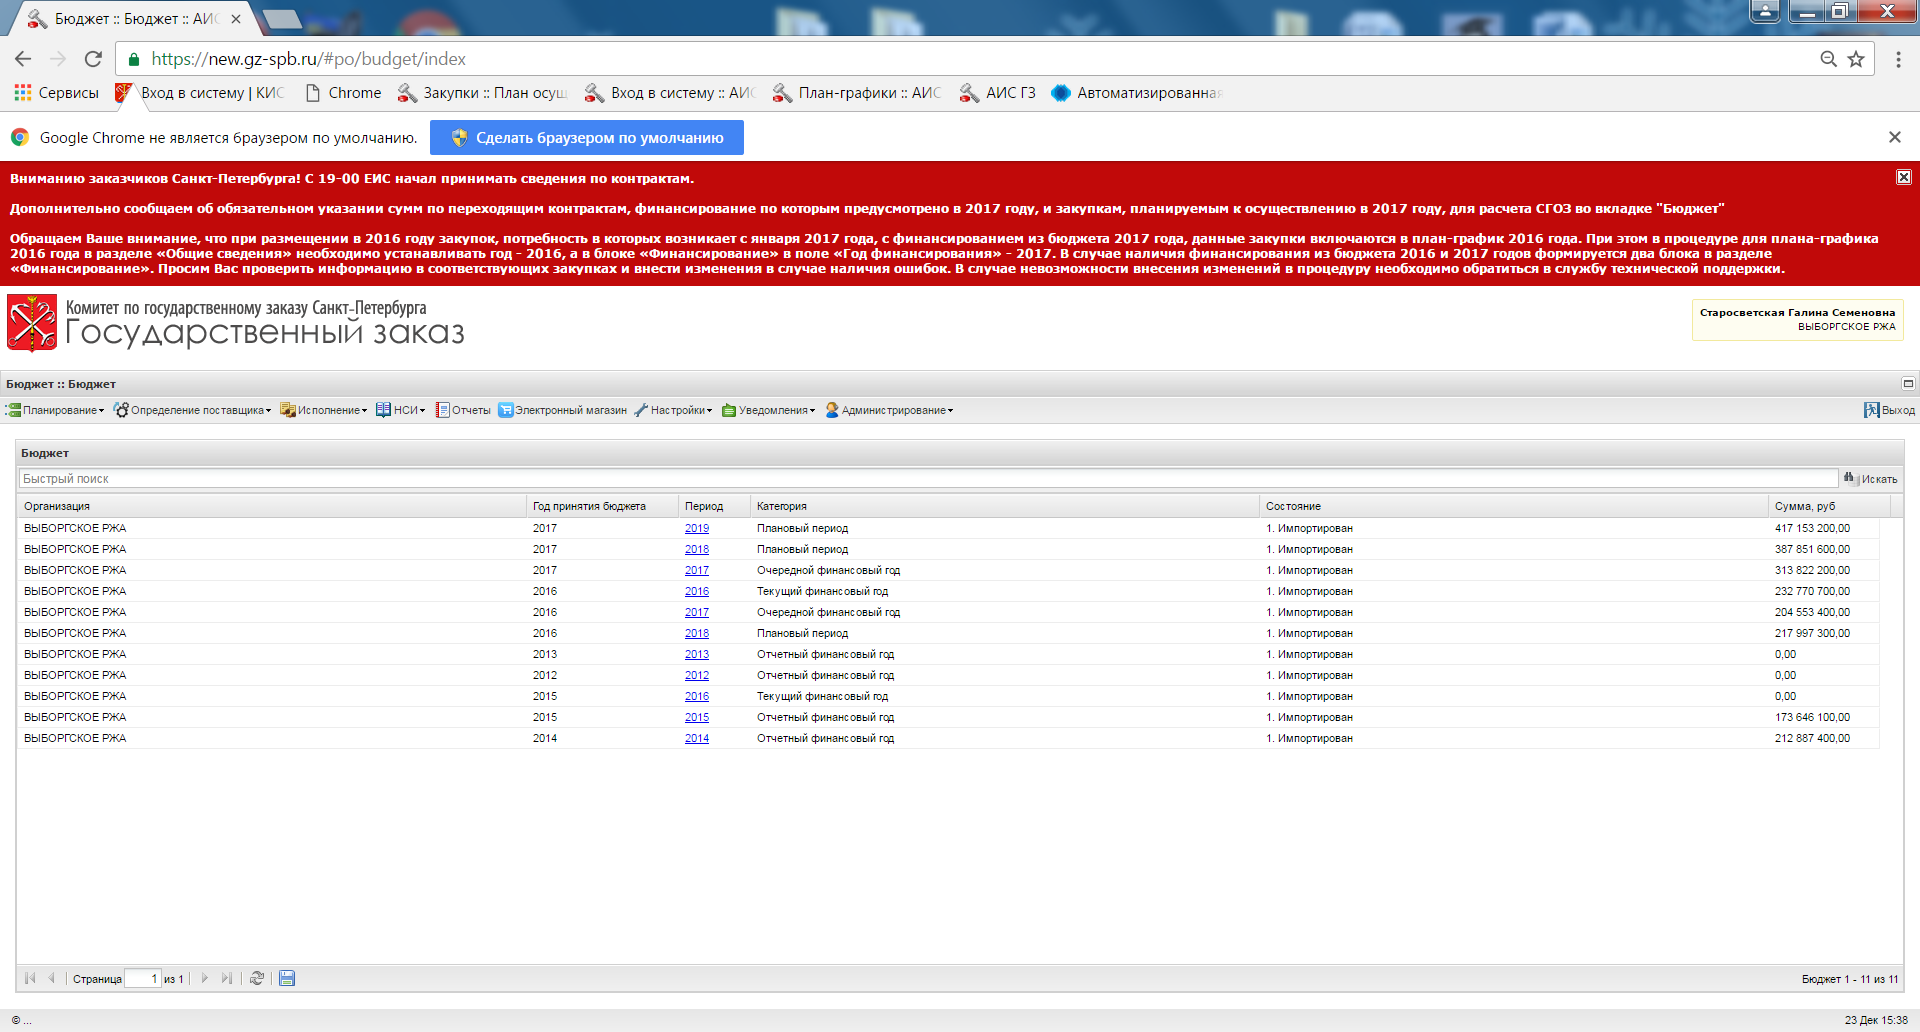Open the Настройки dropdown menu

tap(674, 410)
